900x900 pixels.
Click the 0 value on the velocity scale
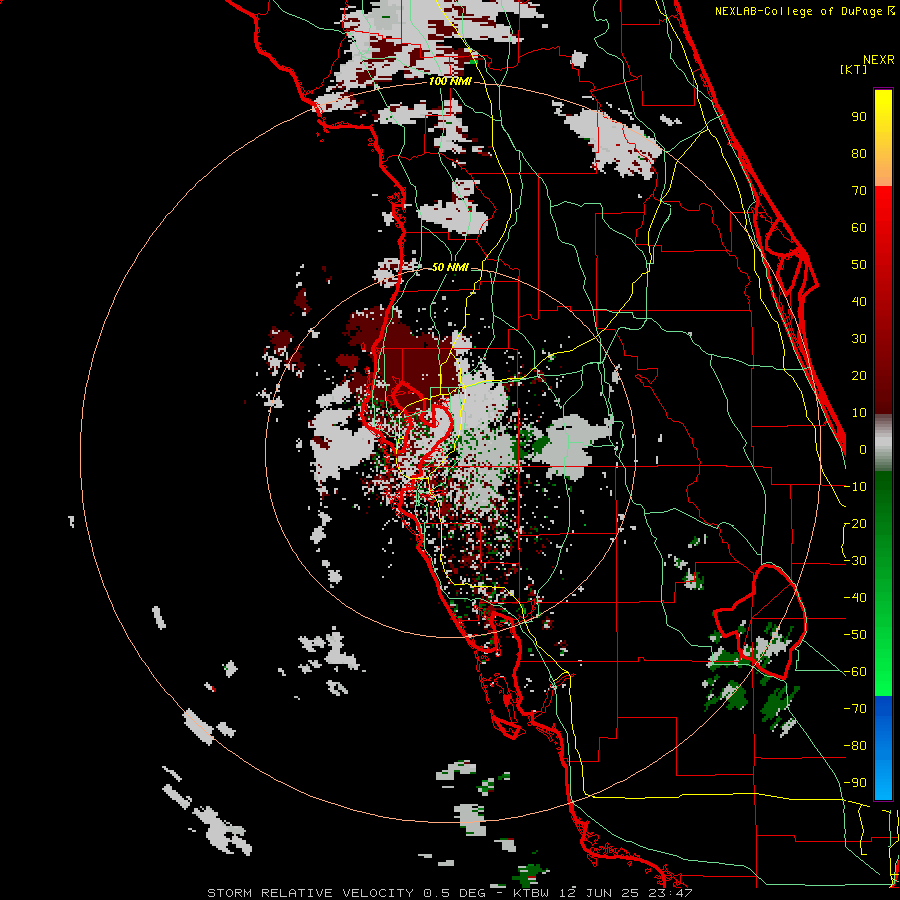[863, 450]
